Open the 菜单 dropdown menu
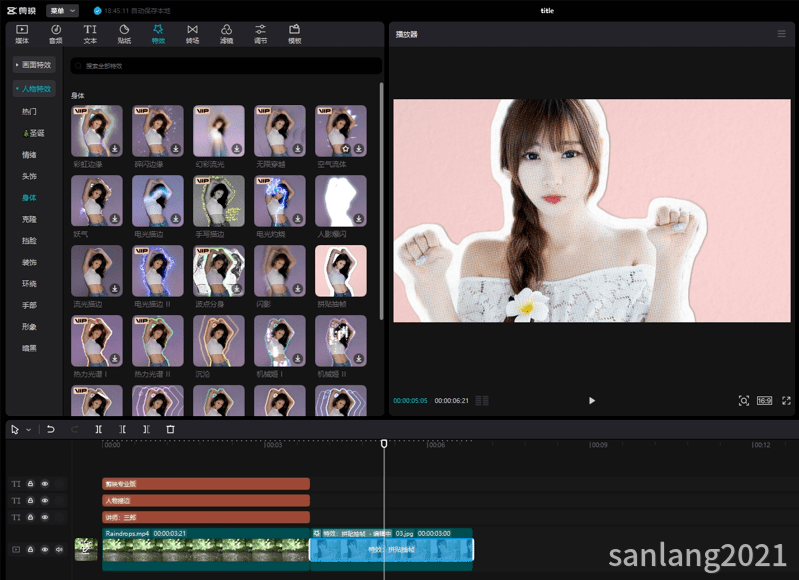Screen dimensions: 799x580 63,10
